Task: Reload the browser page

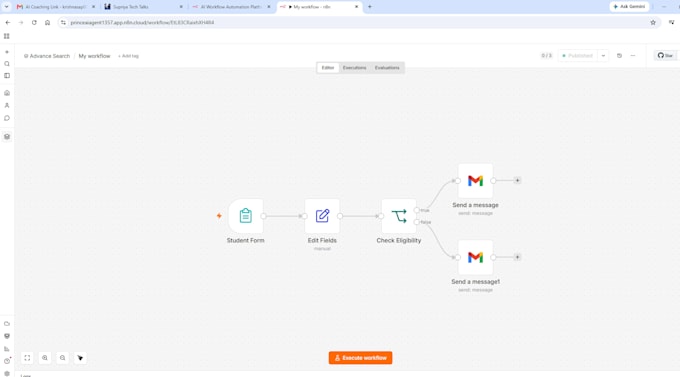Action: [34, 23]
